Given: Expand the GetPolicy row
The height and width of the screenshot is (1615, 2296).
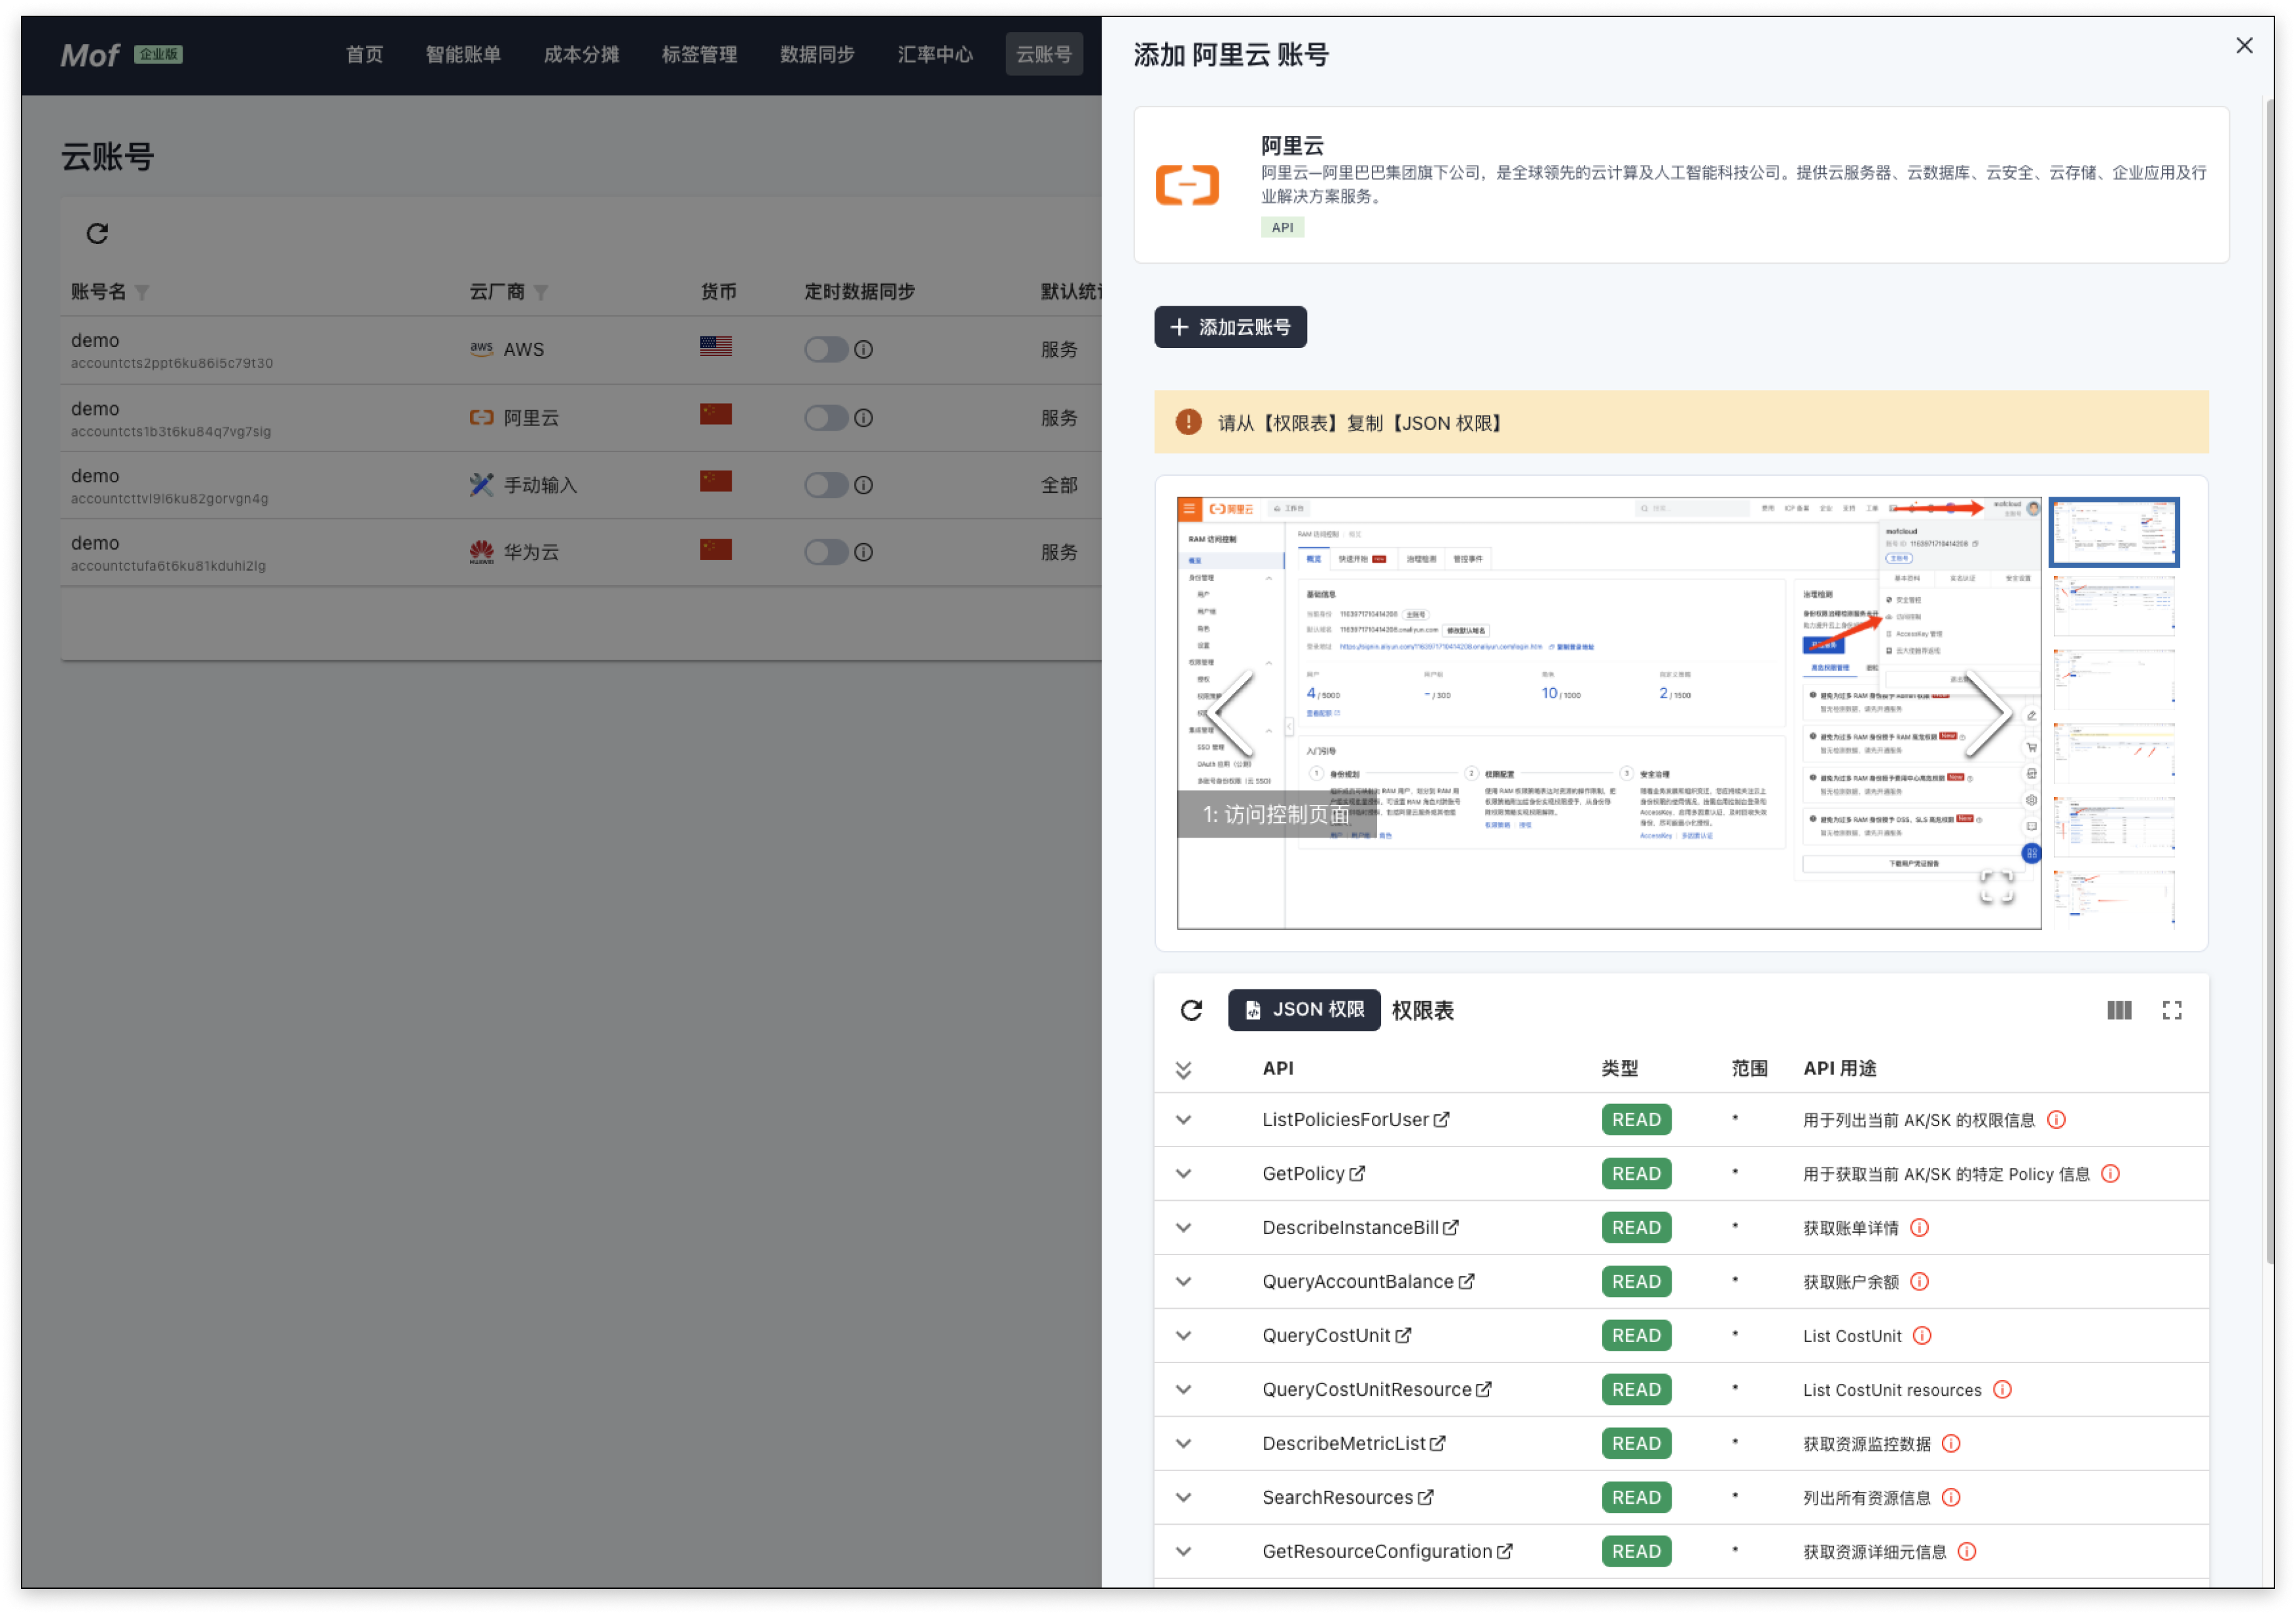Looking at the screenshot, I should tap(1183, 1174).
